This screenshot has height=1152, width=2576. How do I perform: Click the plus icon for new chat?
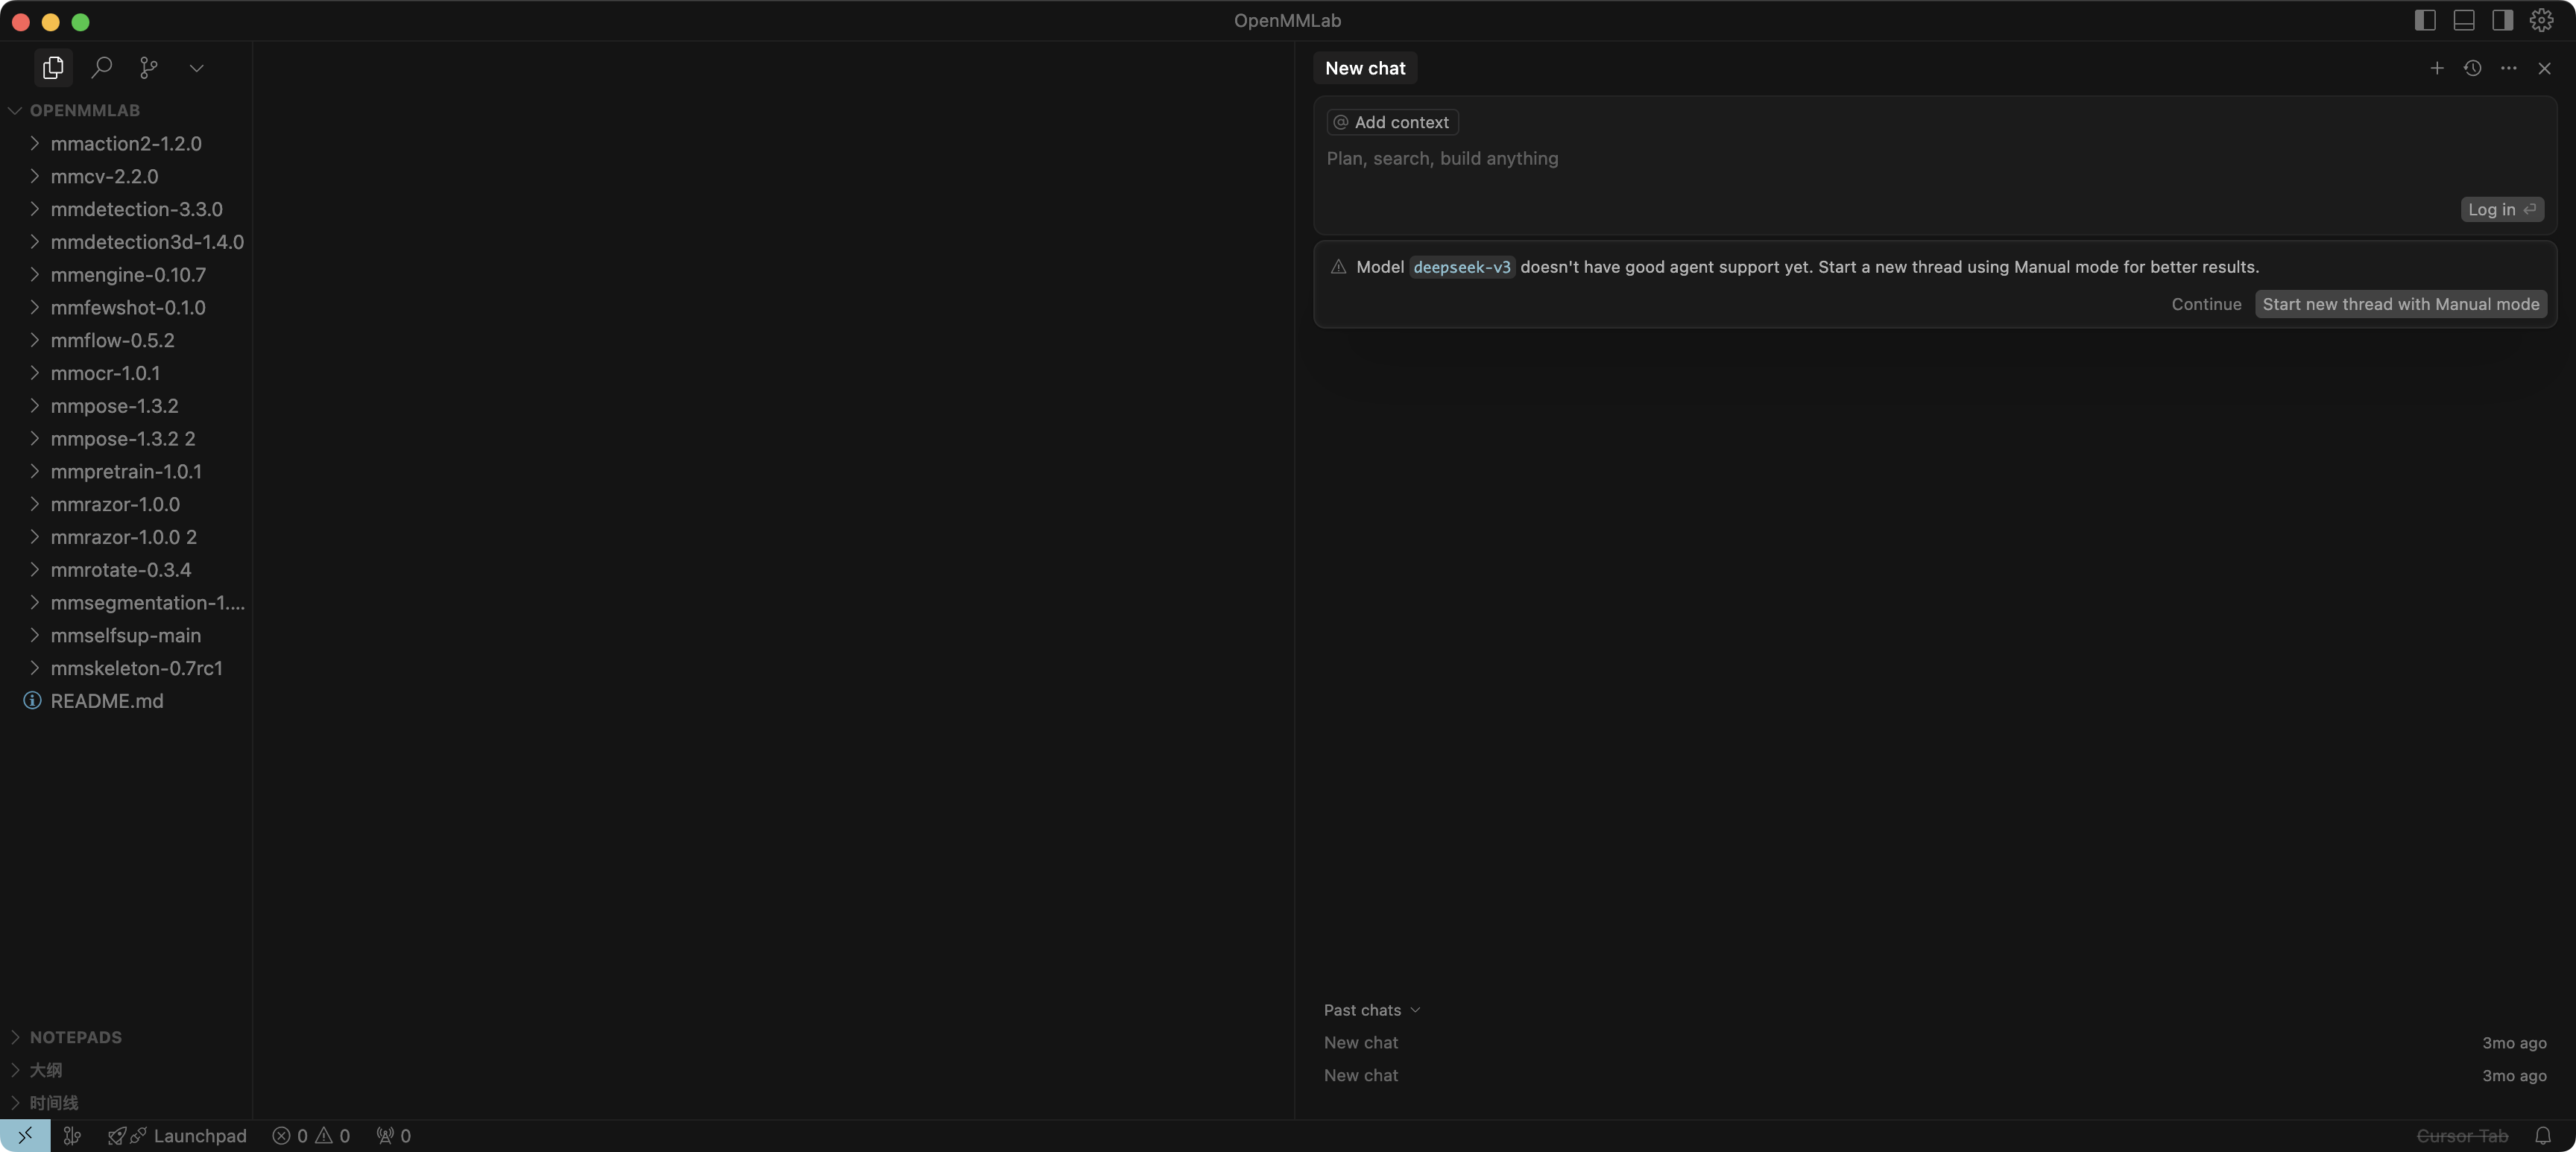click(x=2437, y=68)
